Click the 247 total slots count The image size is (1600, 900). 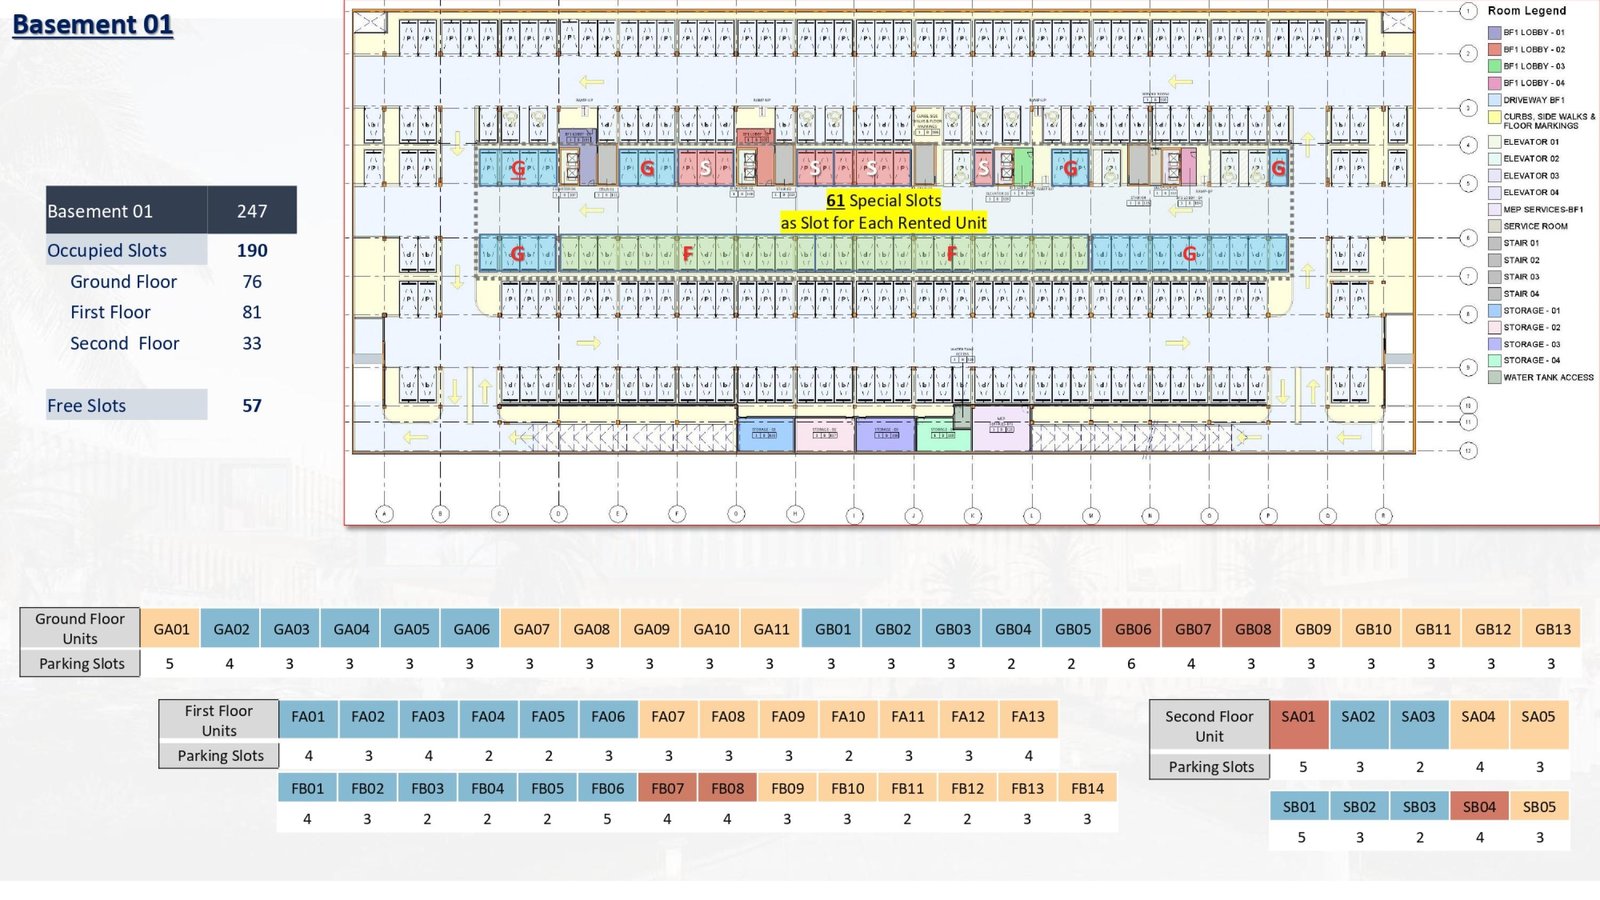(x=252, y=211)
